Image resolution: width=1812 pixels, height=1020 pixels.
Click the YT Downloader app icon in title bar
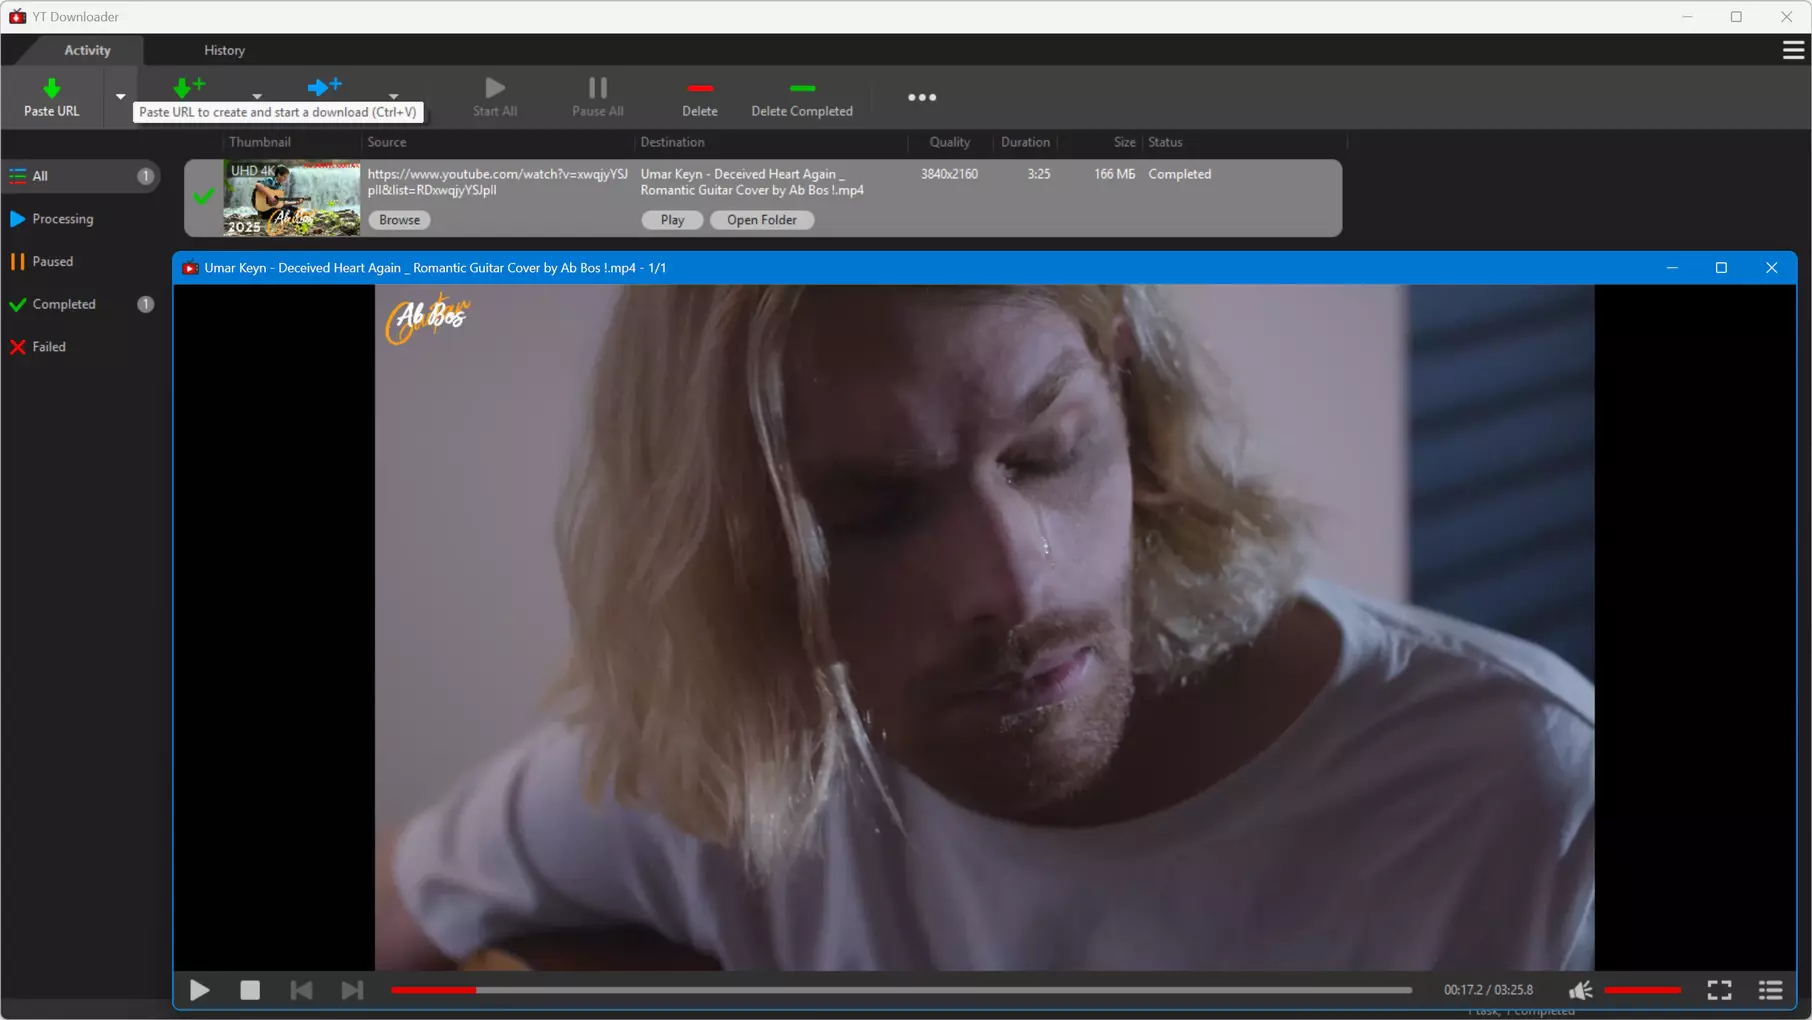(18, 17)
